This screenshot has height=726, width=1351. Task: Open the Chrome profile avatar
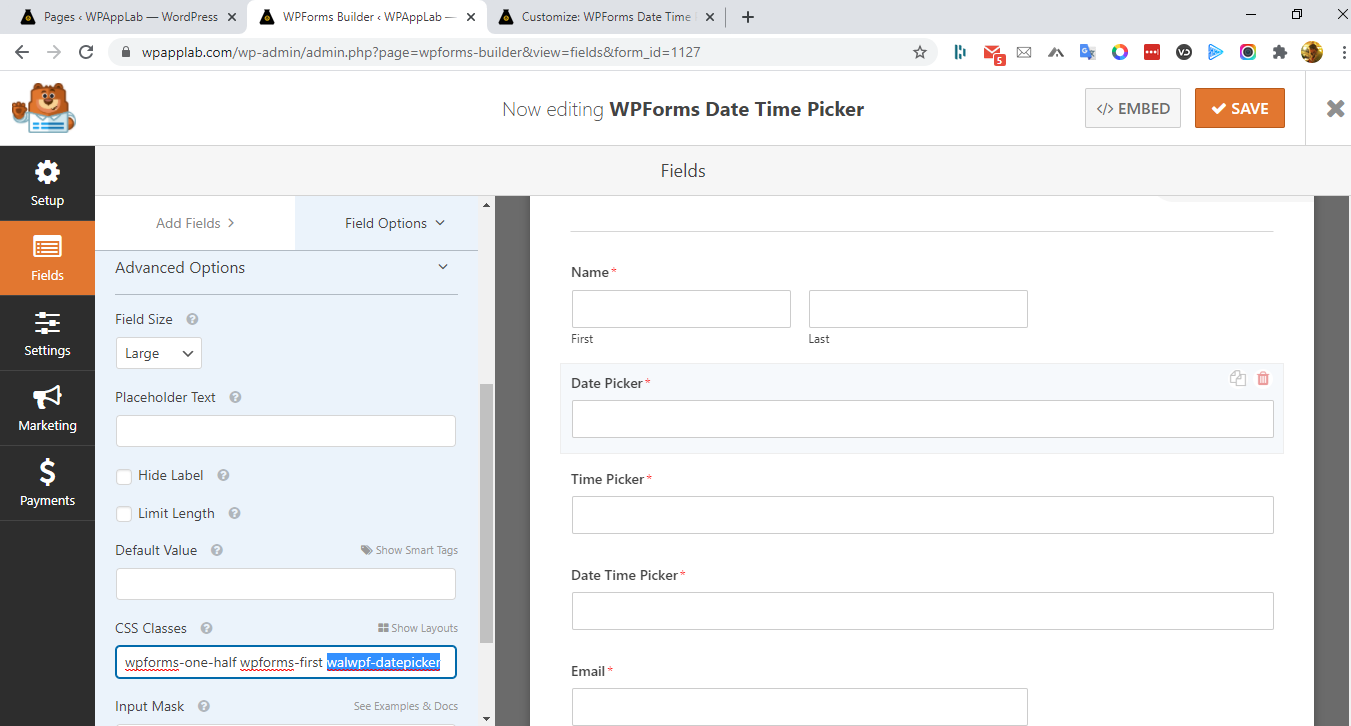(x=1311, y=52)
